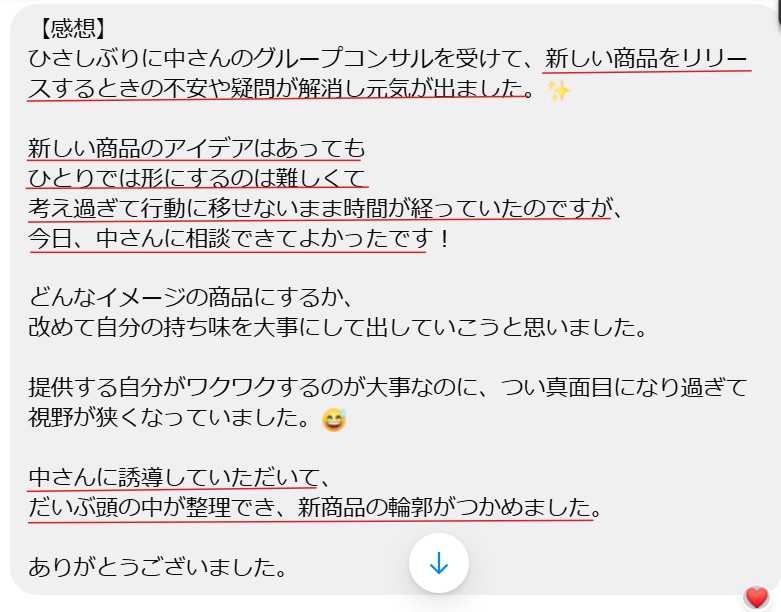The image size is (781, 612).
Task: Click the line スするときの不安や疑問が解消し
Action: pos(281,89)
